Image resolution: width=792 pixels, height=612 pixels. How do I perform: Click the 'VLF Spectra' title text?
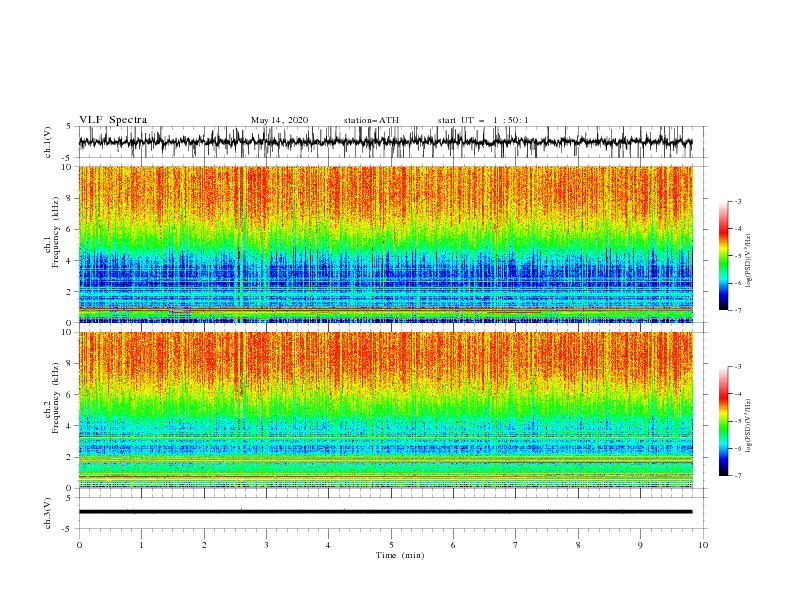point(113,120)
